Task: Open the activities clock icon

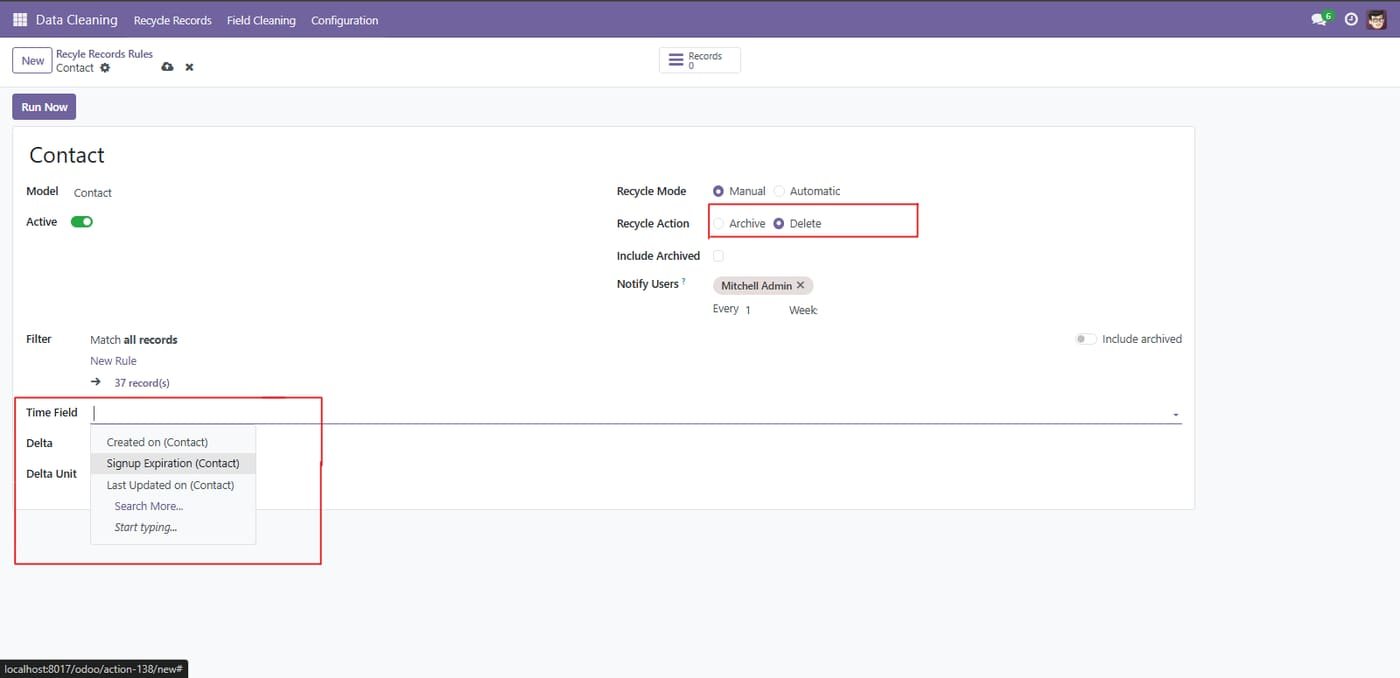Action: click(1351, 19)
